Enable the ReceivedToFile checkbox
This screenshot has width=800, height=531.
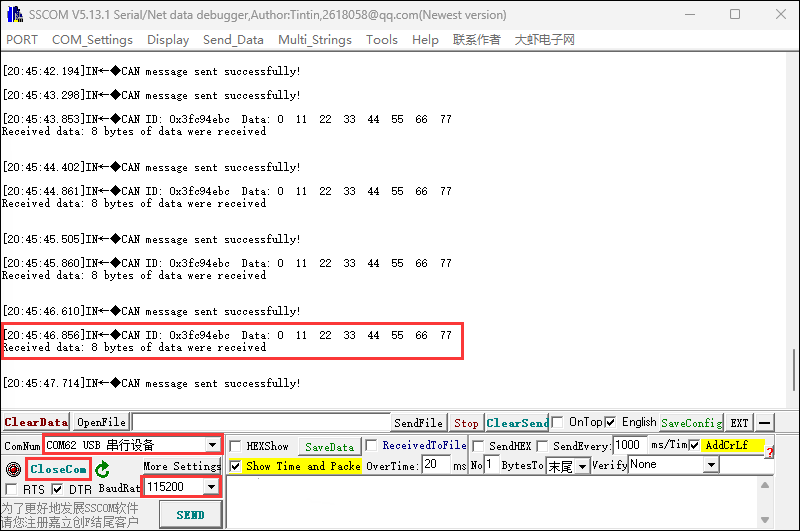click(x=371, y=445)
